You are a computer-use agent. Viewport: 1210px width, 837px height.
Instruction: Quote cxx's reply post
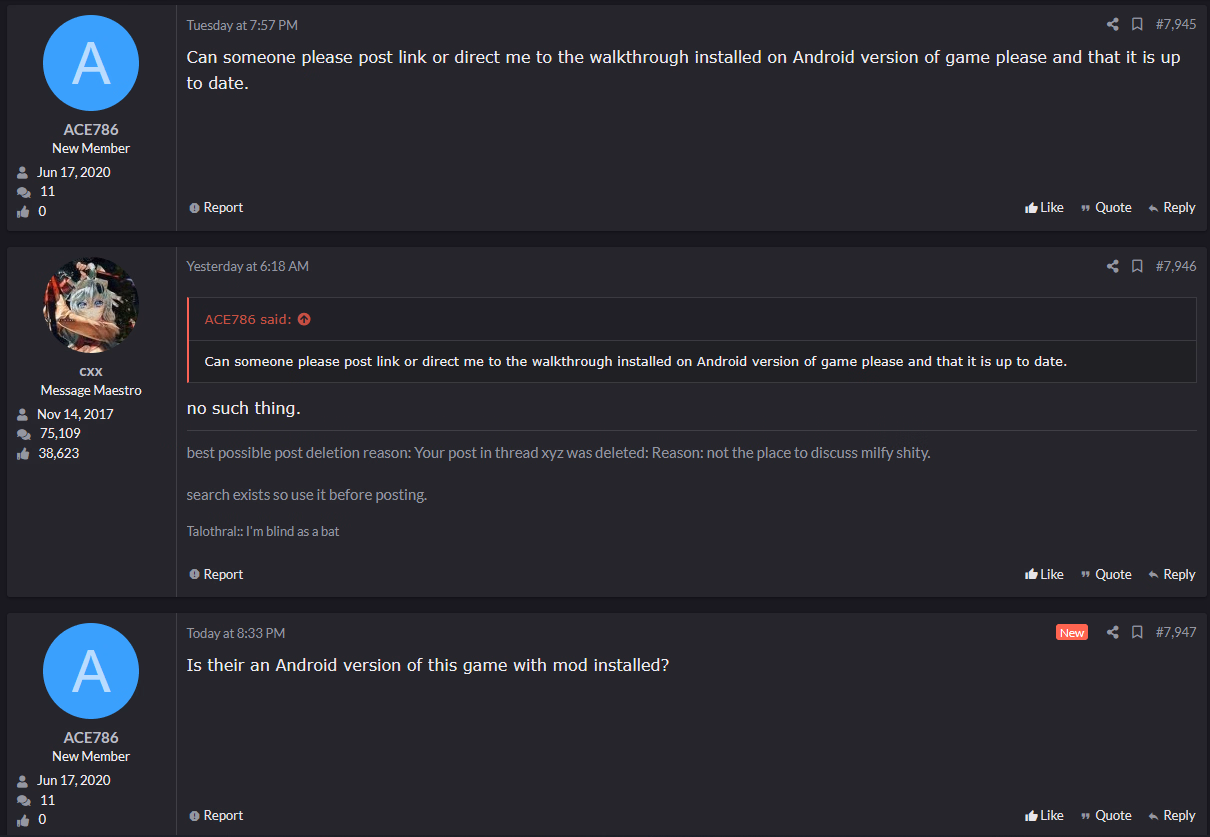tap(1106, 575)
